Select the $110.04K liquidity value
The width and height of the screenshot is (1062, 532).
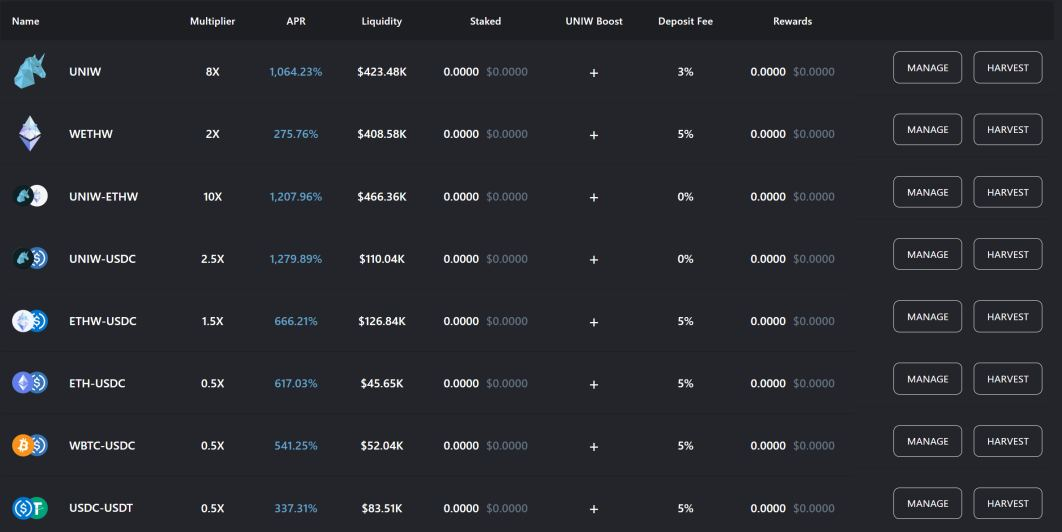coord(382,259)
